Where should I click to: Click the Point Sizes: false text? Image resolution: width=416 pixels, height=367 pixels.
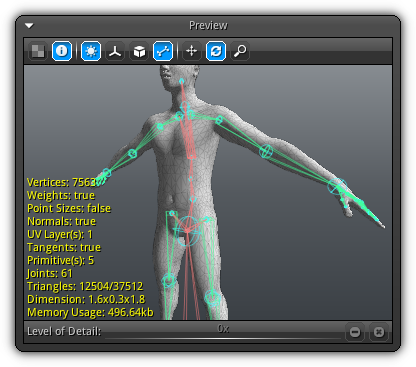69,208
